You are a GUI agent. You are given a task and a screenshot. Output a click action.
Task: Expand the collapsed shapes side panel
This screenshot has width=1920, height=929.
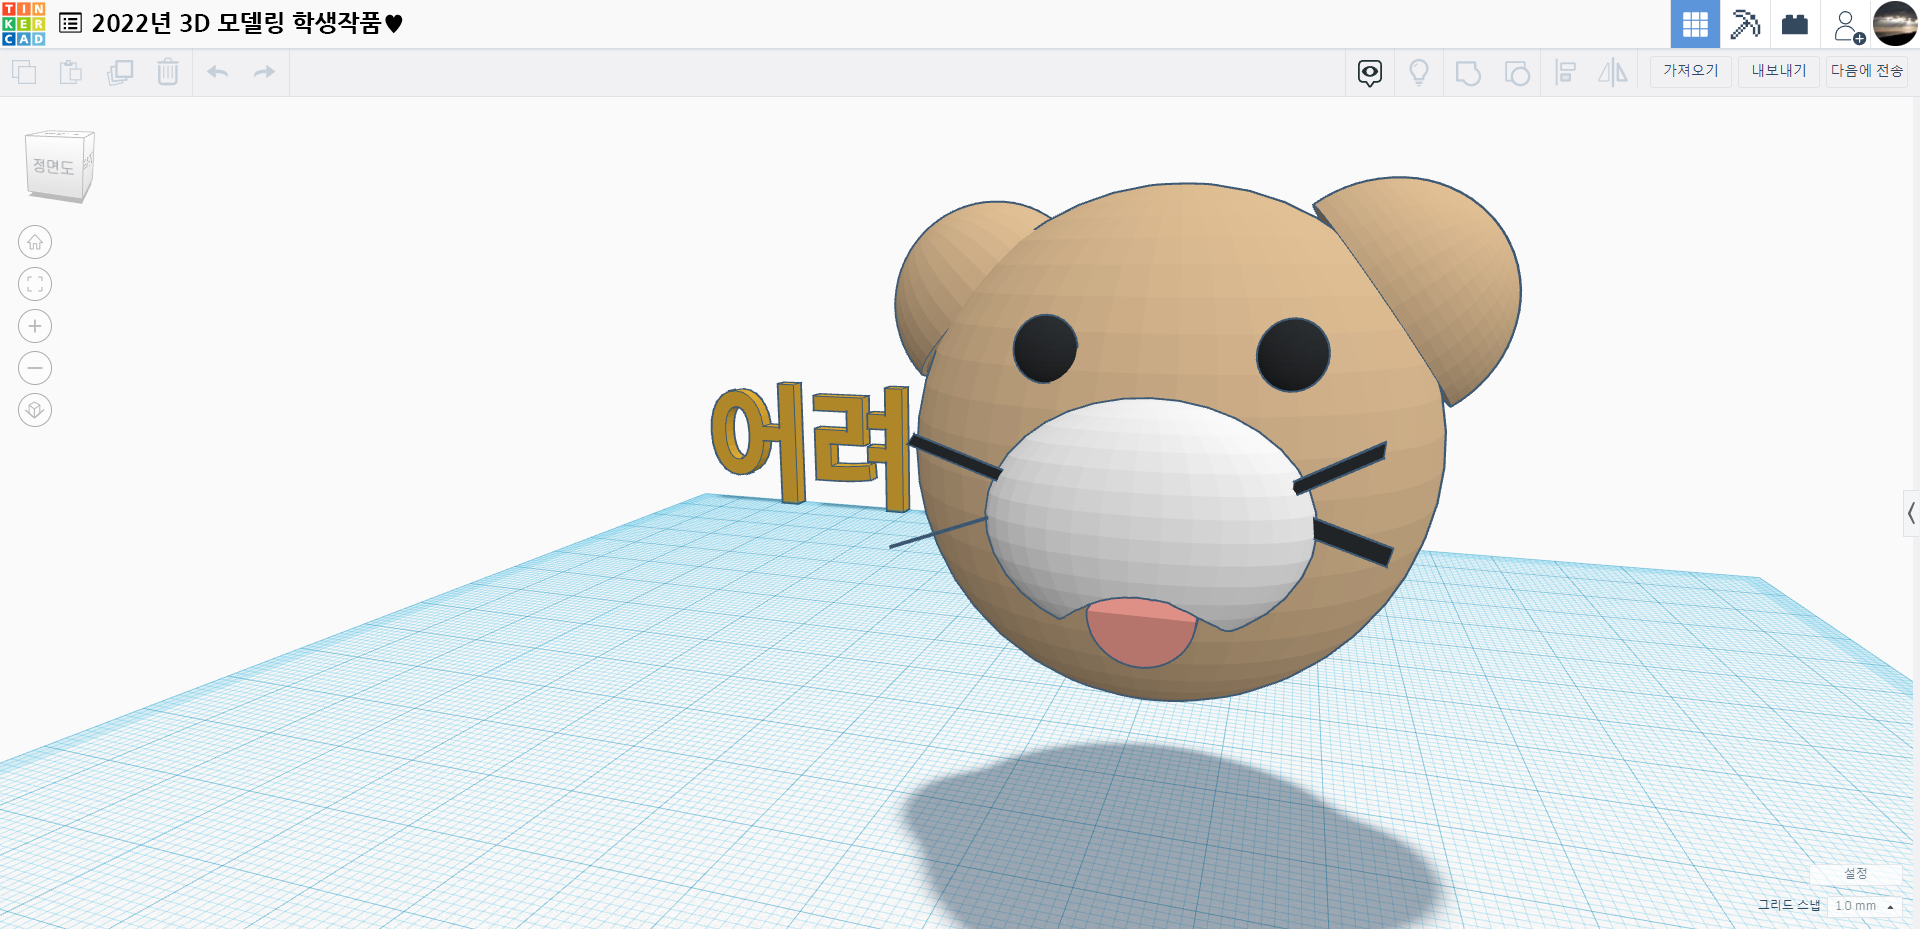pos(1911,513)
